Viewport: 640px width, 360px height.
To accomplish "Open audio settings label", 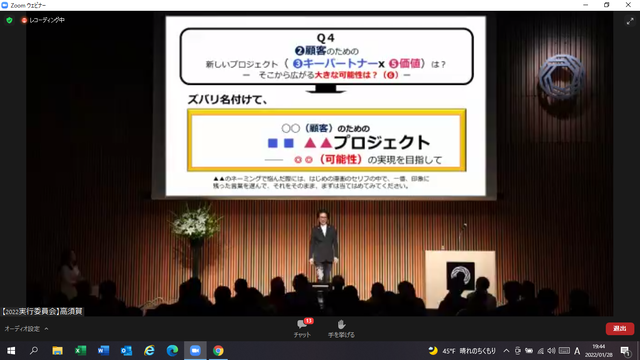I will click(x=22, y=329).
